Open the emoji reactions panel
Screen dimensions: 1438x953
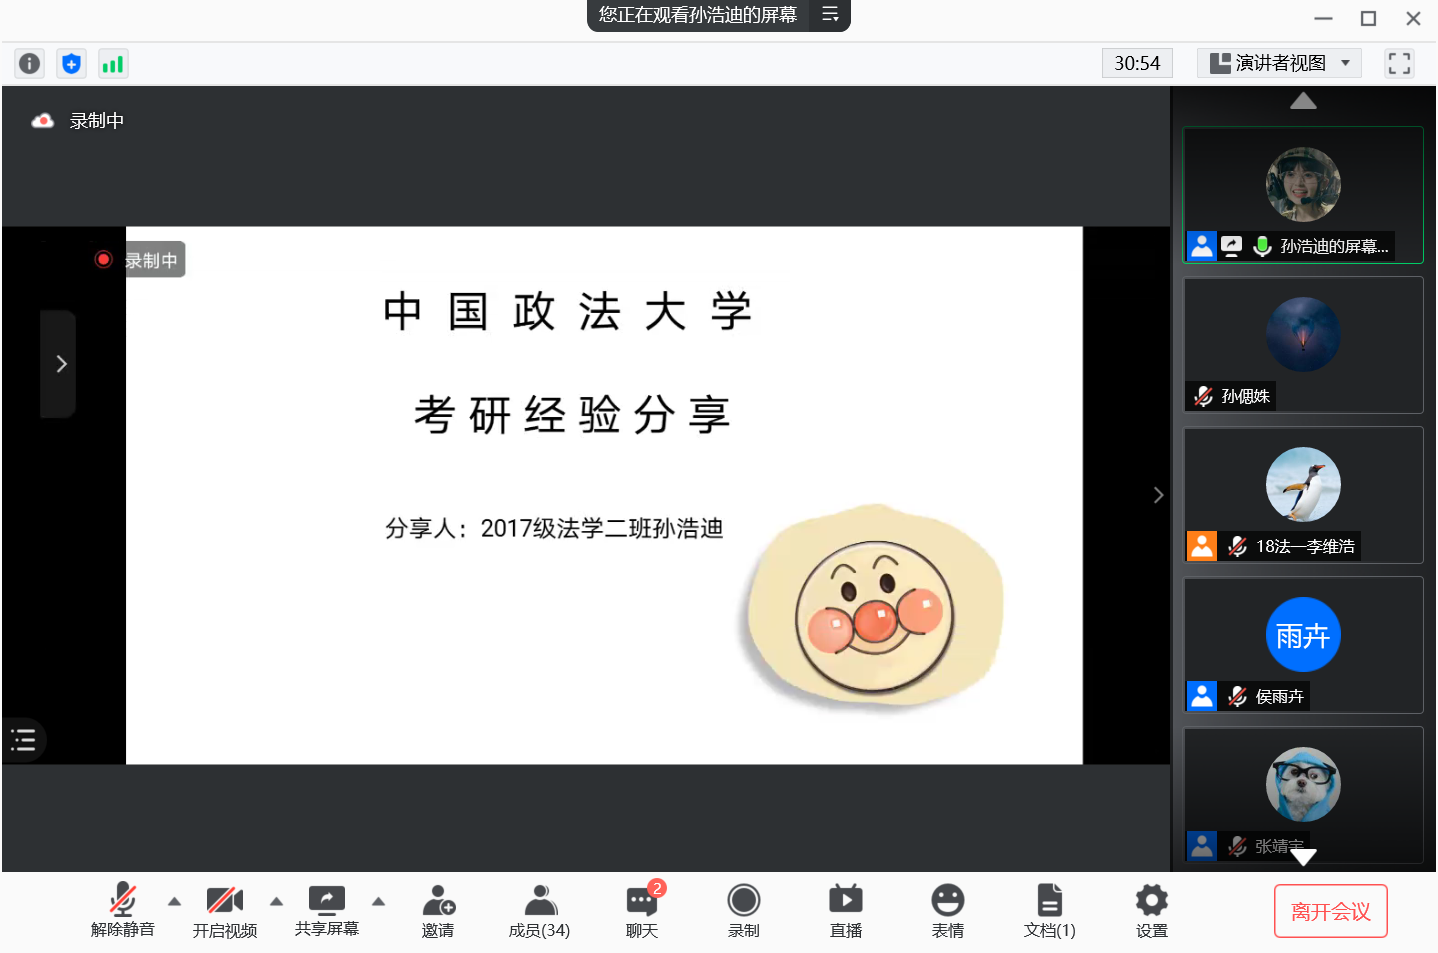[x=947, y=910]
